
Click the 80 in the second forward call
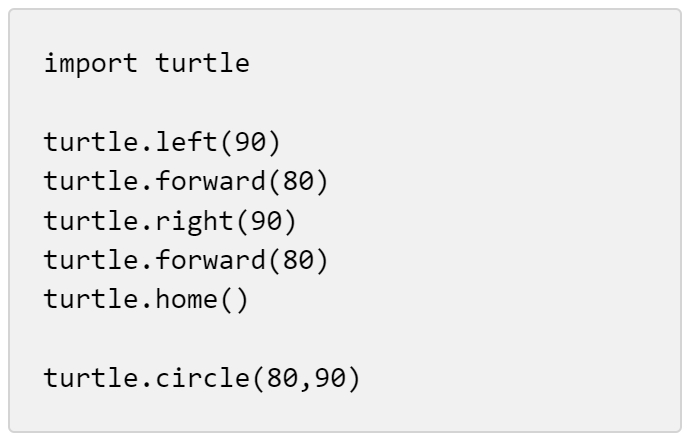(296, 260)
